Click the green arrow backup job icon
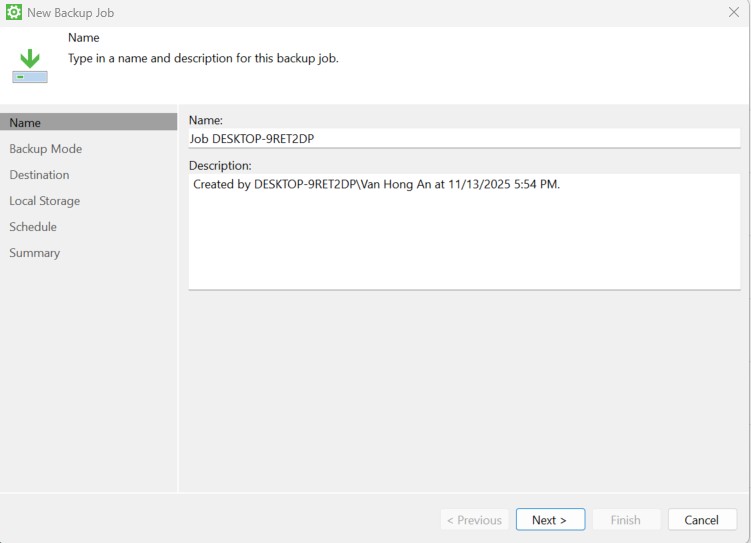This screenshot has height=543, width=751. (x=30, y=66)
